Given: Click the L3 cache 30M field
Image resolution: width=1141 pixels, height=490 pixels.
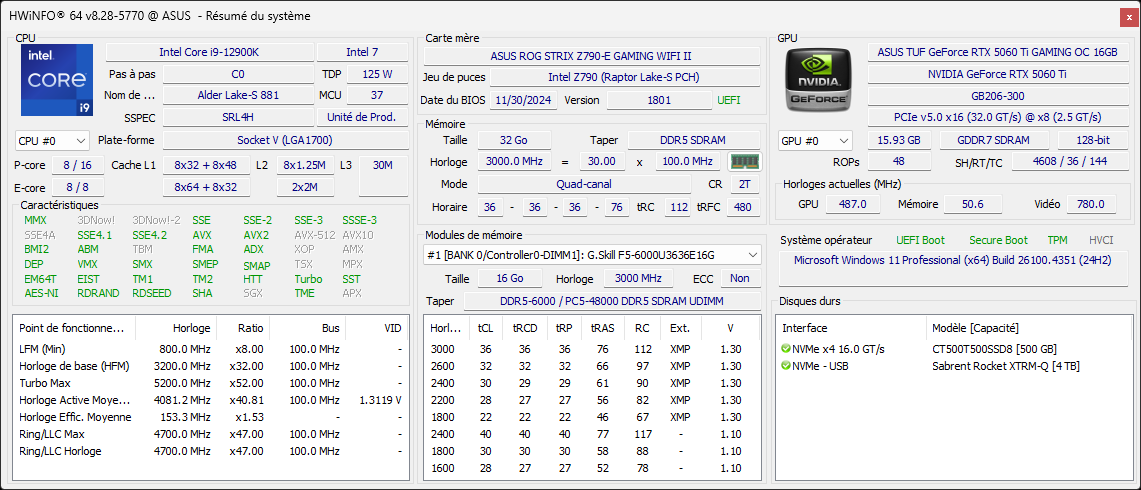Looking at the screenshot, I should click(382, 175).
